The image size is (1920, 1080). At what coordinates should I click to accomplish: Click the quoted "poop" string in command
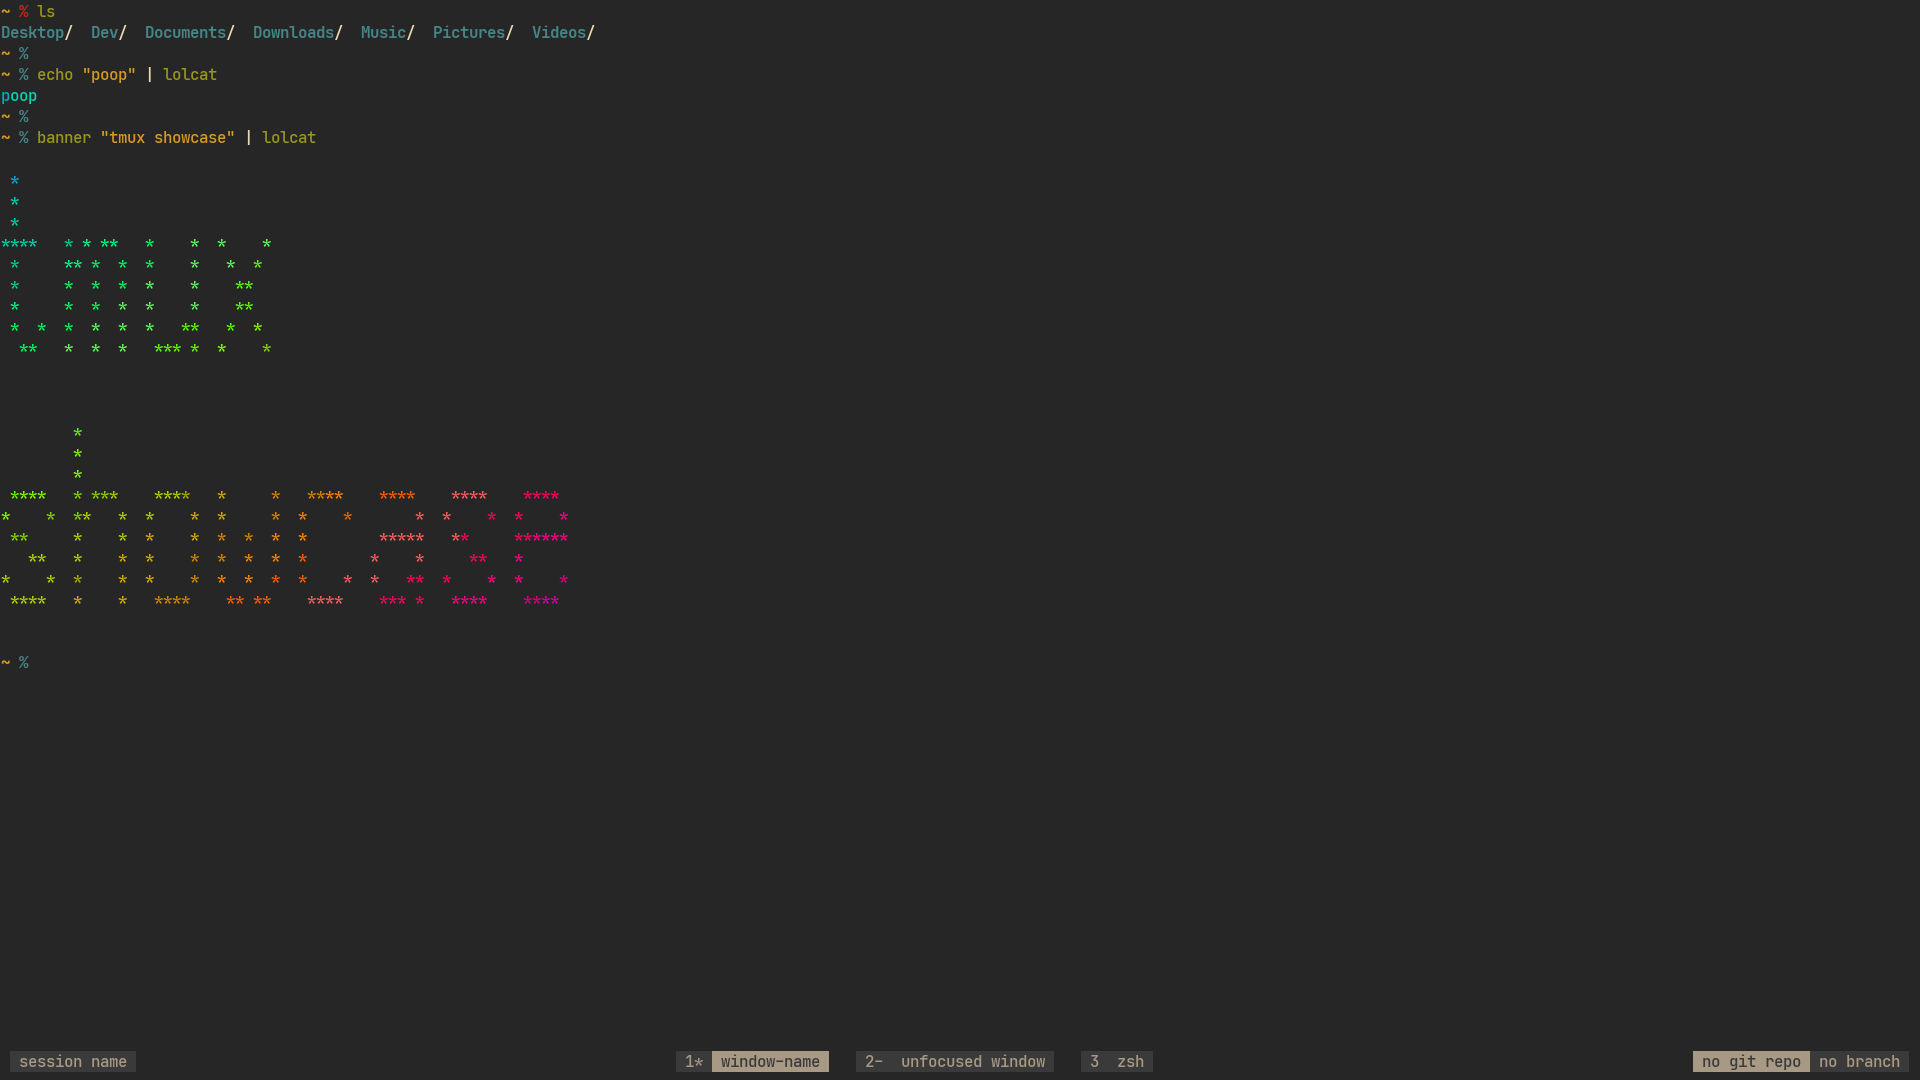(x=109, y=75)
